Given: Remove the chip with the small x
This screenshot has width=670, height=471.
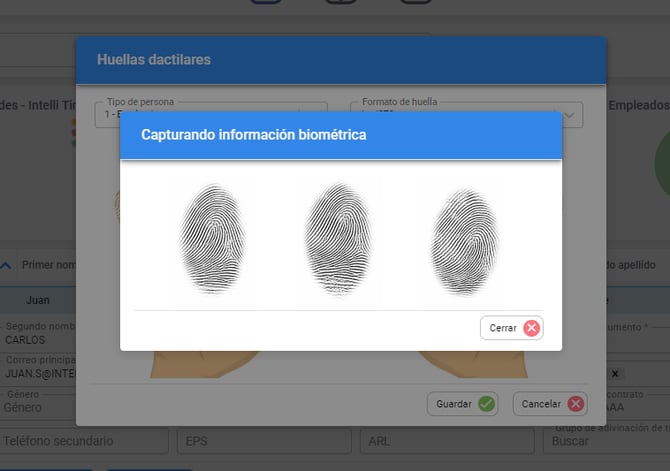Looking at the screenshot, I should pyautogui.click(x=615, y=373).
